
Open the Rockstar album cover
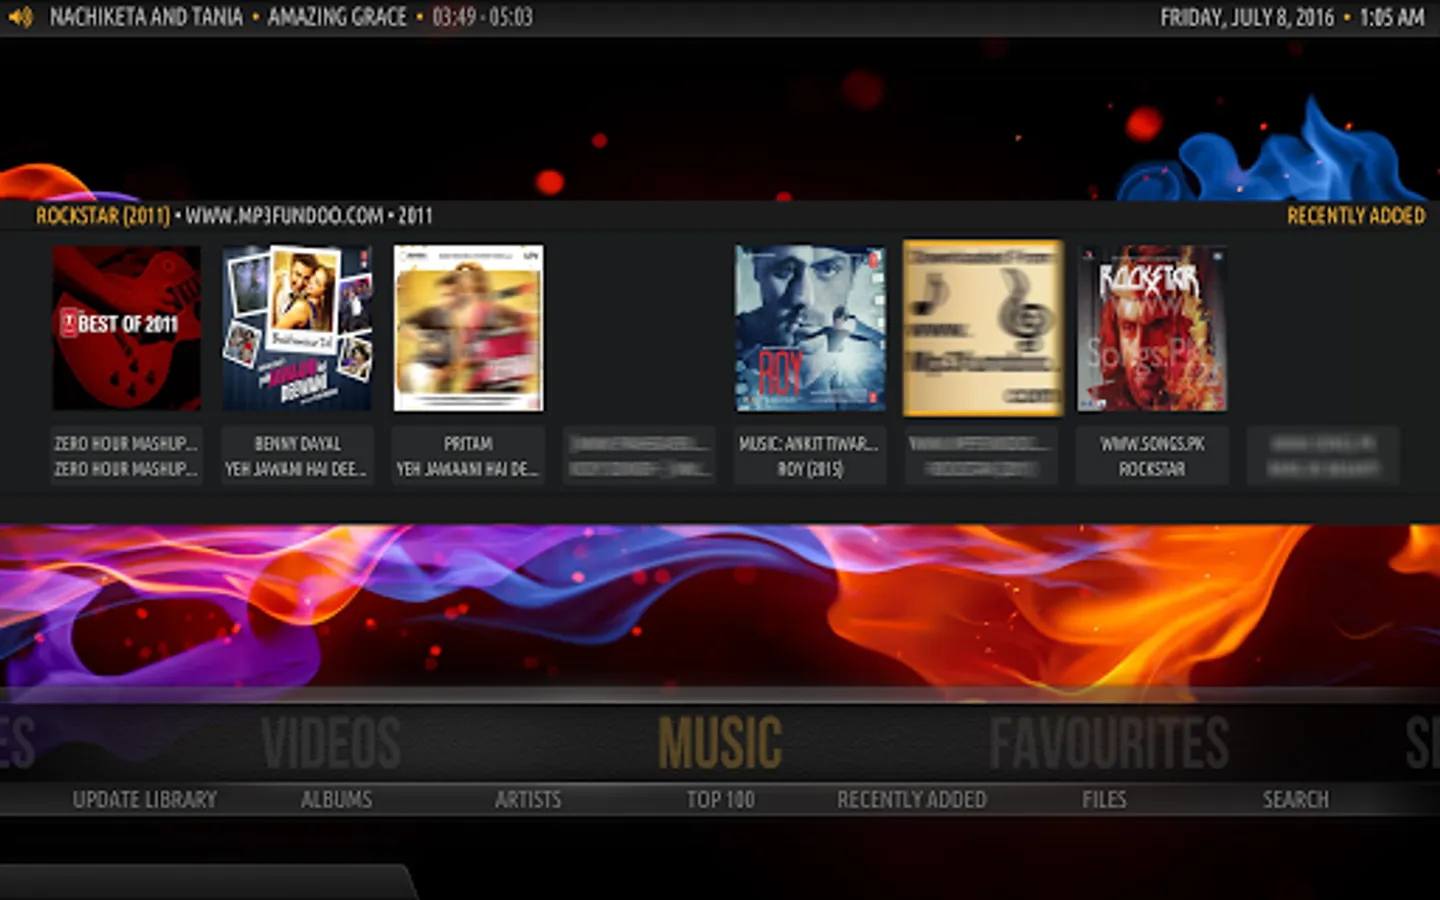click(1152, 328)
